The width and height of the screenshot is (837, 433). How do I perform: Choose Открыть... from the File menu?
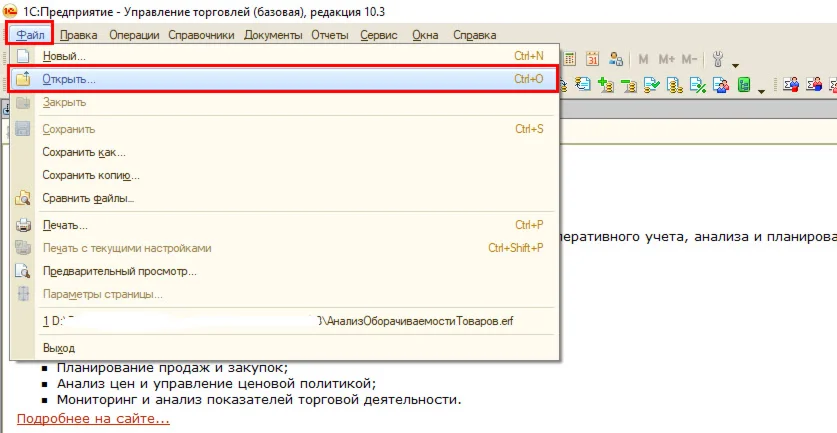285,79
